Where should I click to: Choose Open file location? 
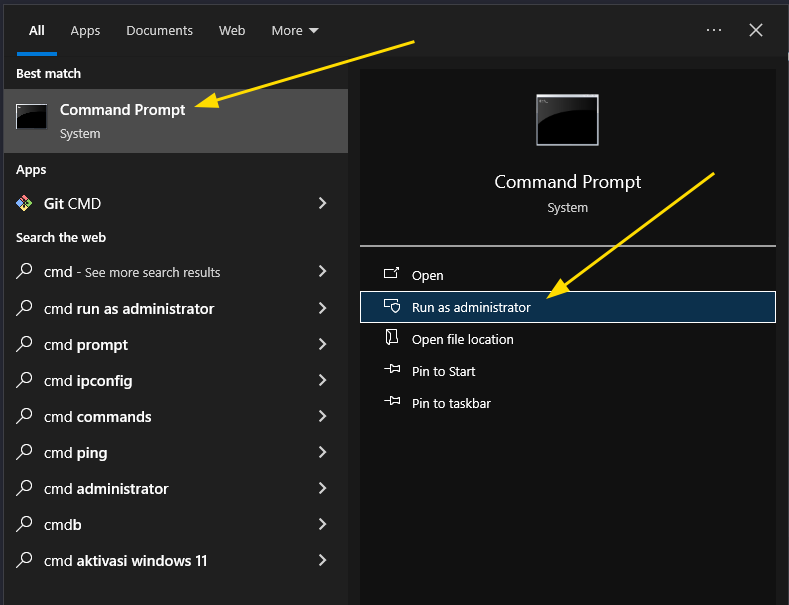click(568, 339)
